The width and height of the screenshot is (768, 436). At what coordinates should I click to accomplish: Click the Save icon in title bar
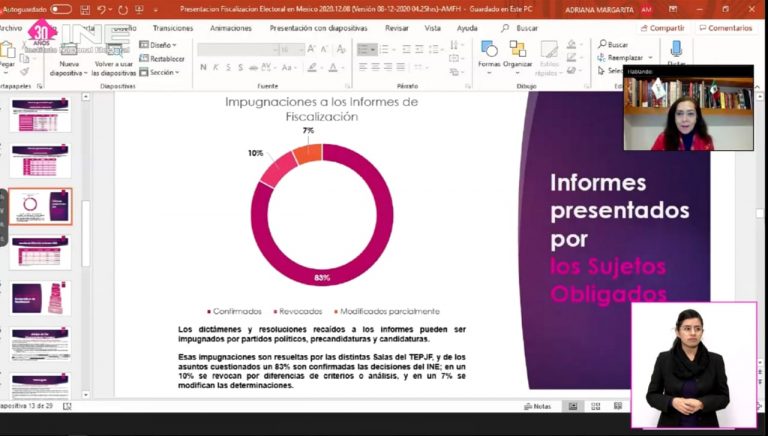coord(85,9)
